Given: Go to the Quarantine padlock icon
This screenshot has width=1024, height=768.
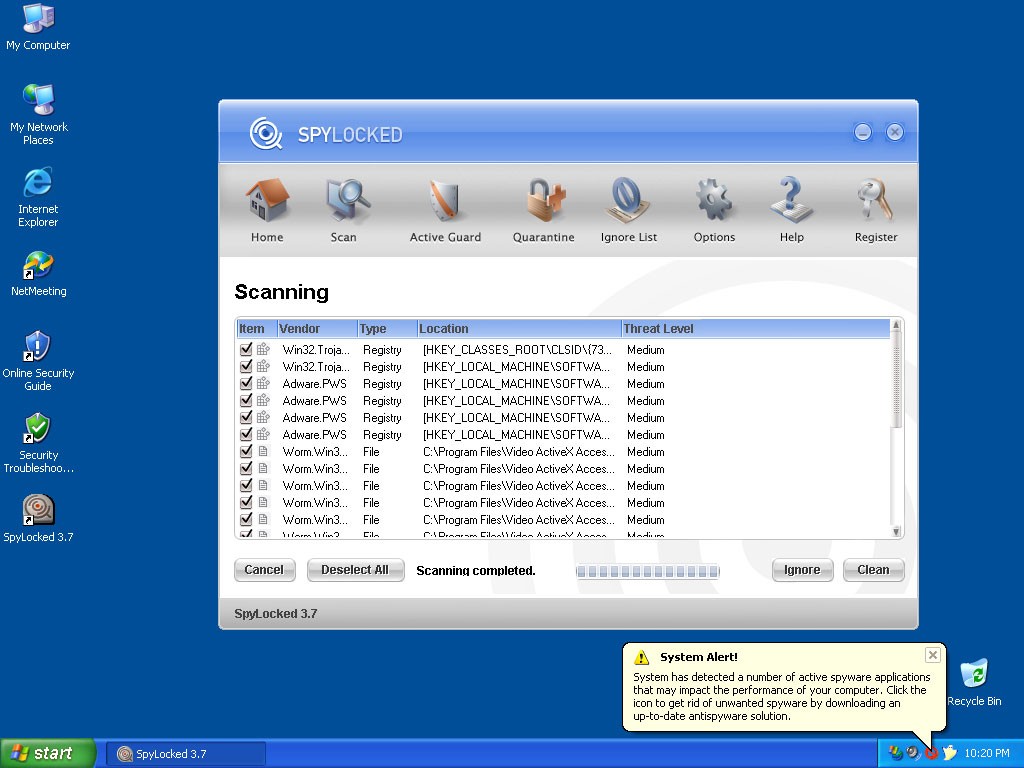Looking at the screenshot, I should (x=544, y=201).
